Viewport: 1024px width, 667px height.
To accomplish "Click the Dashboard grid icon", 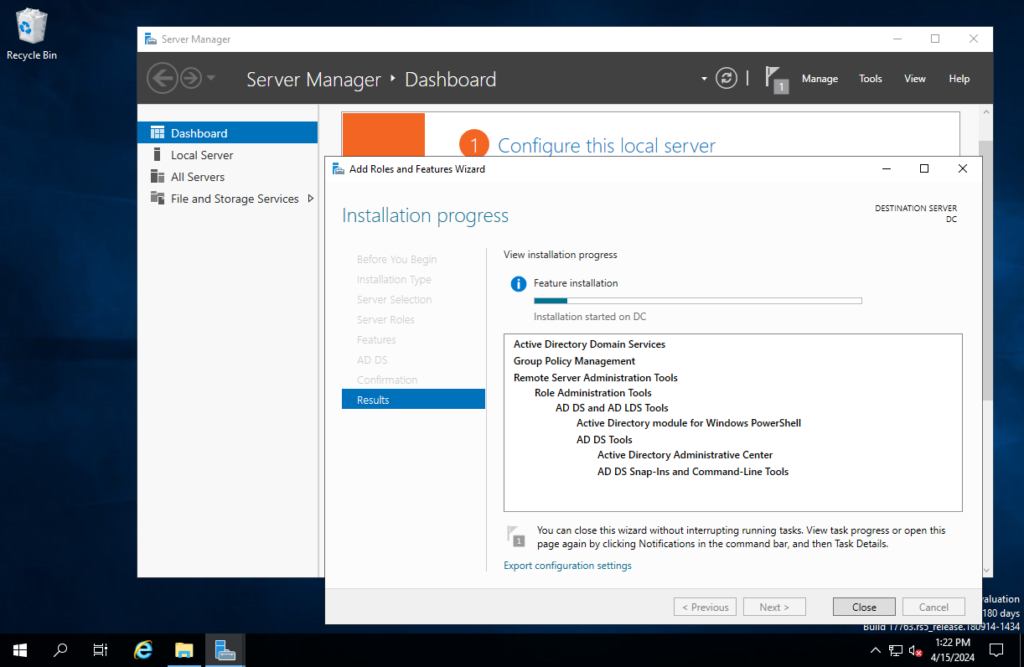I will coord(157,133).
